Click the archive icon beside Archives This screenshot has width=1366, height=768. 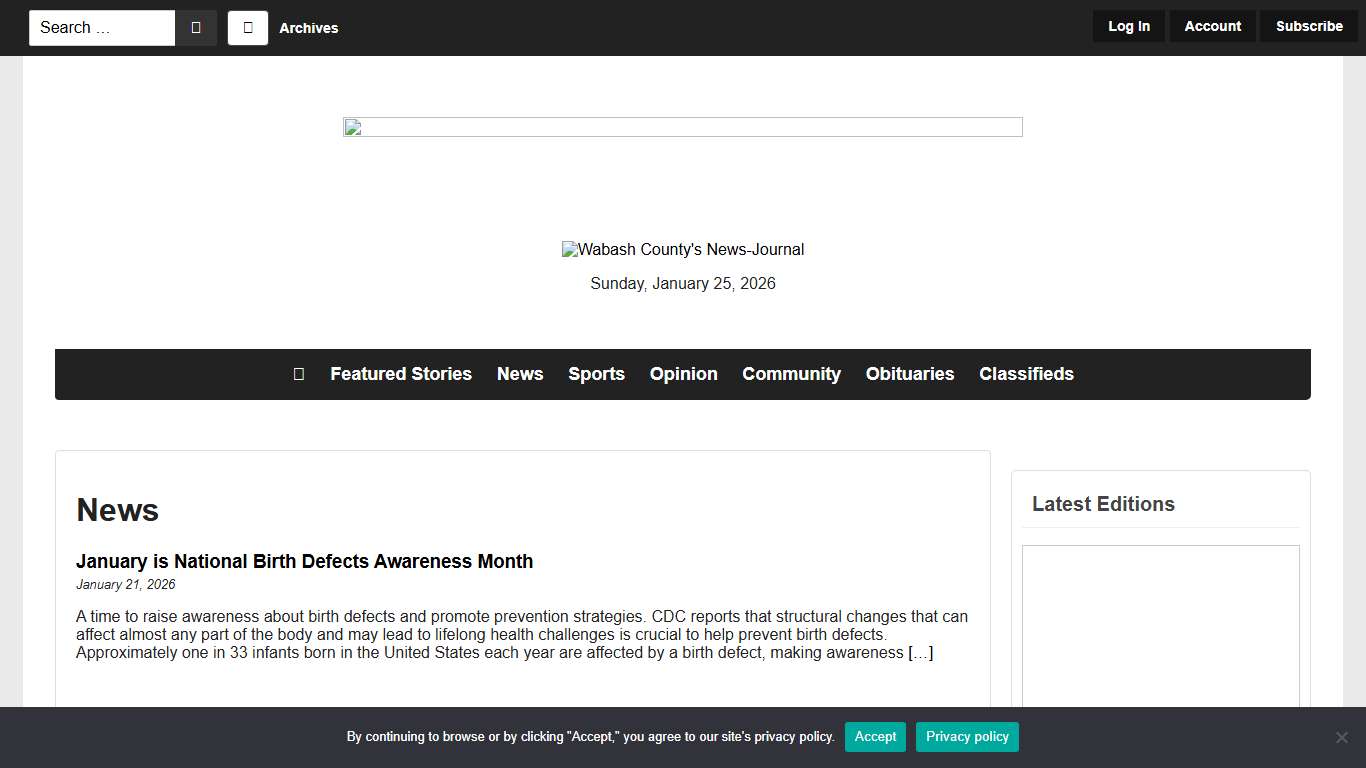(248, 28)
